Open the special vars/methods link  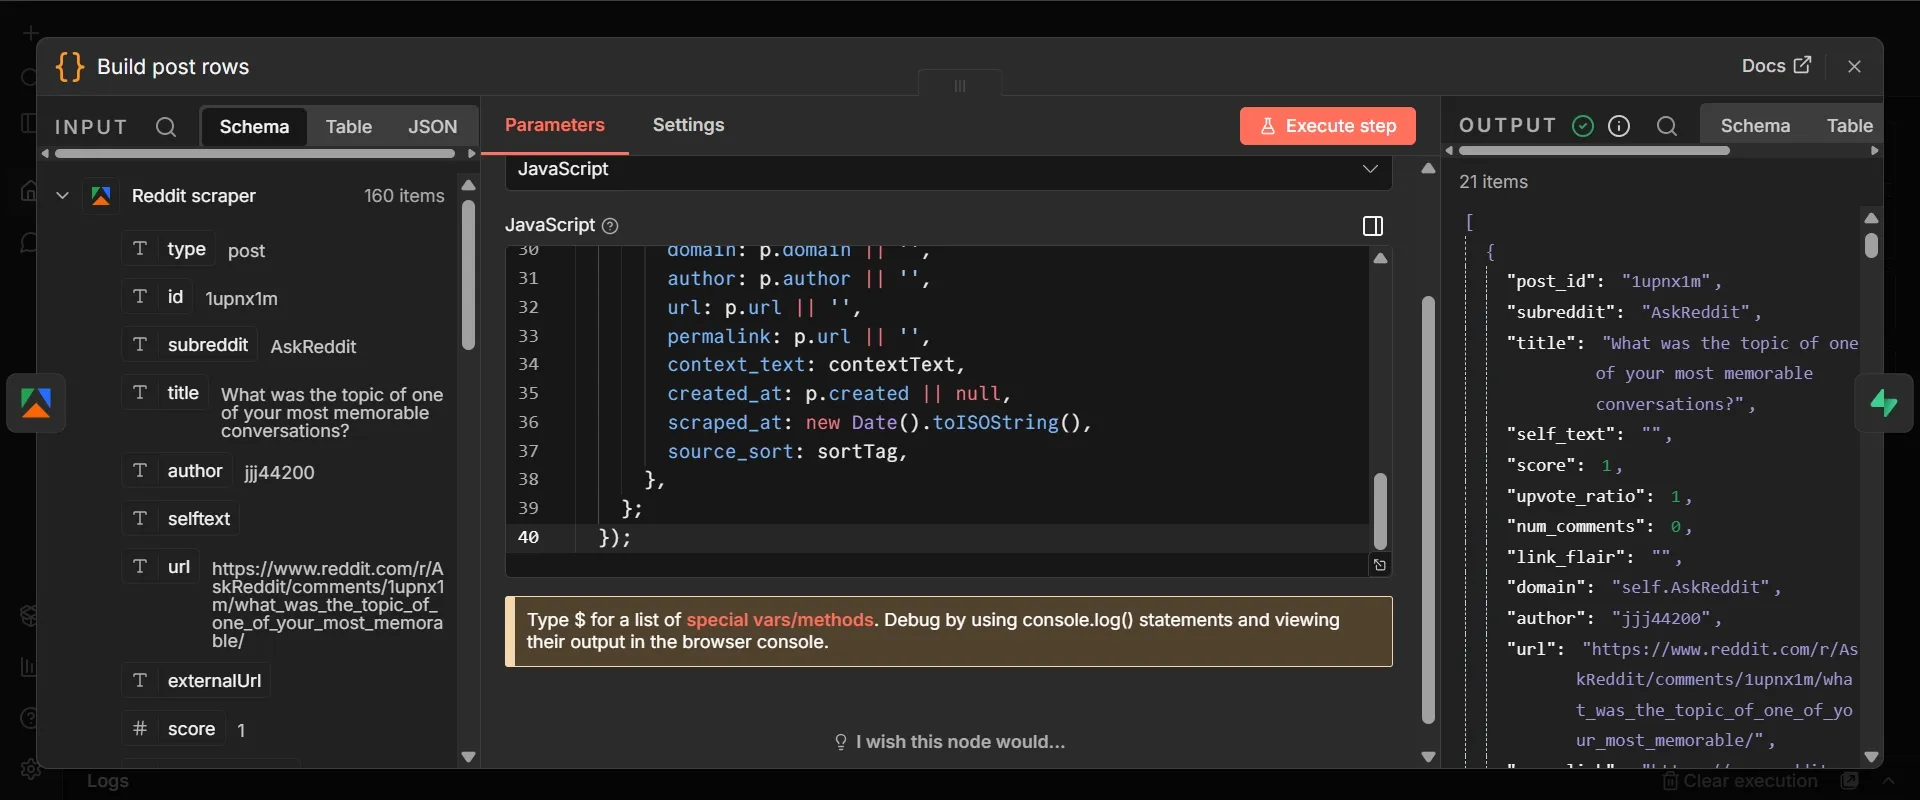click(x=780, y=620)
